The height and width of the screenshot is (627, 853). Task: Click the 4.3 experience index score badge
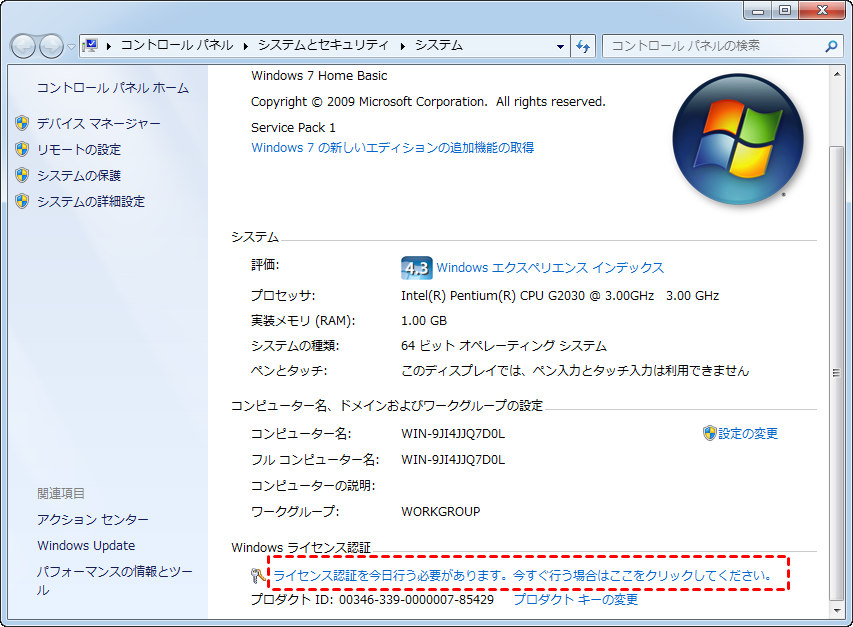pyautogui.click(x=417, y=268)
